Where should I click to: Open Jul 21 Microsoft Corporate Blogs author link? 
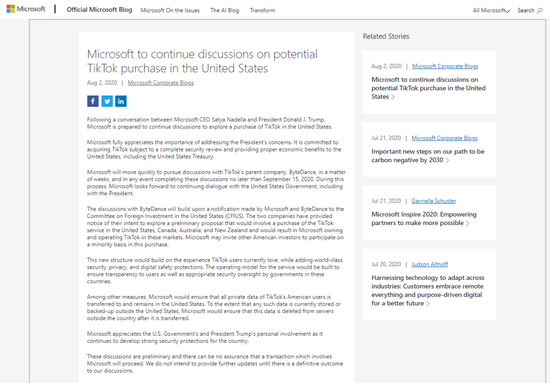tap(444, 138)
